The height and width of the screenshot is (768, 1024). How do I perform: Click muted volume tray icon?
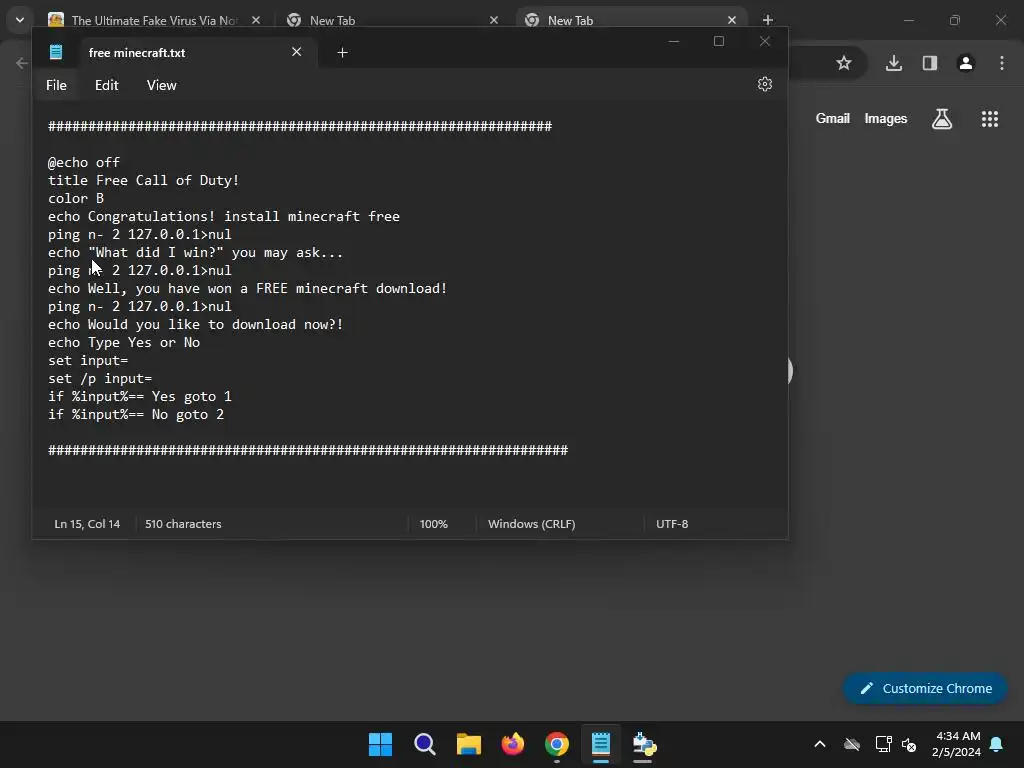click(x=909, y=744)
